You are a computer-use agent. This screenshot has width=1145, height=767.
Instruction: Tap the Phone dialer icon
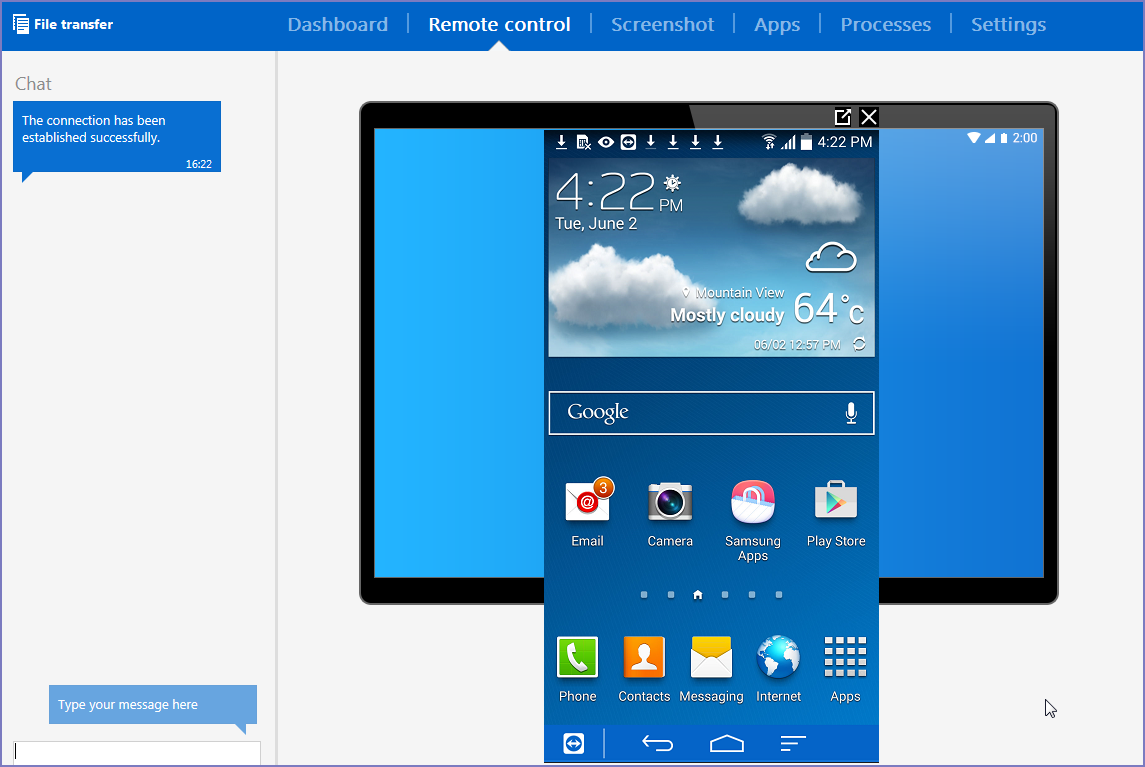pos(577,659)
